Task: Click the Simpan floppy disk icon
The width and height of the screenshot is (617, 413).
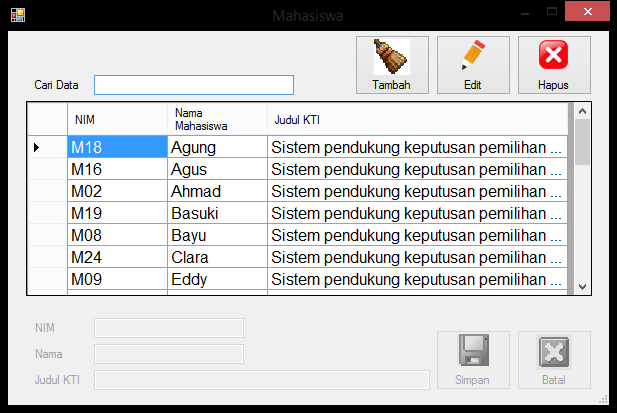Action: (x=472, y=352)
